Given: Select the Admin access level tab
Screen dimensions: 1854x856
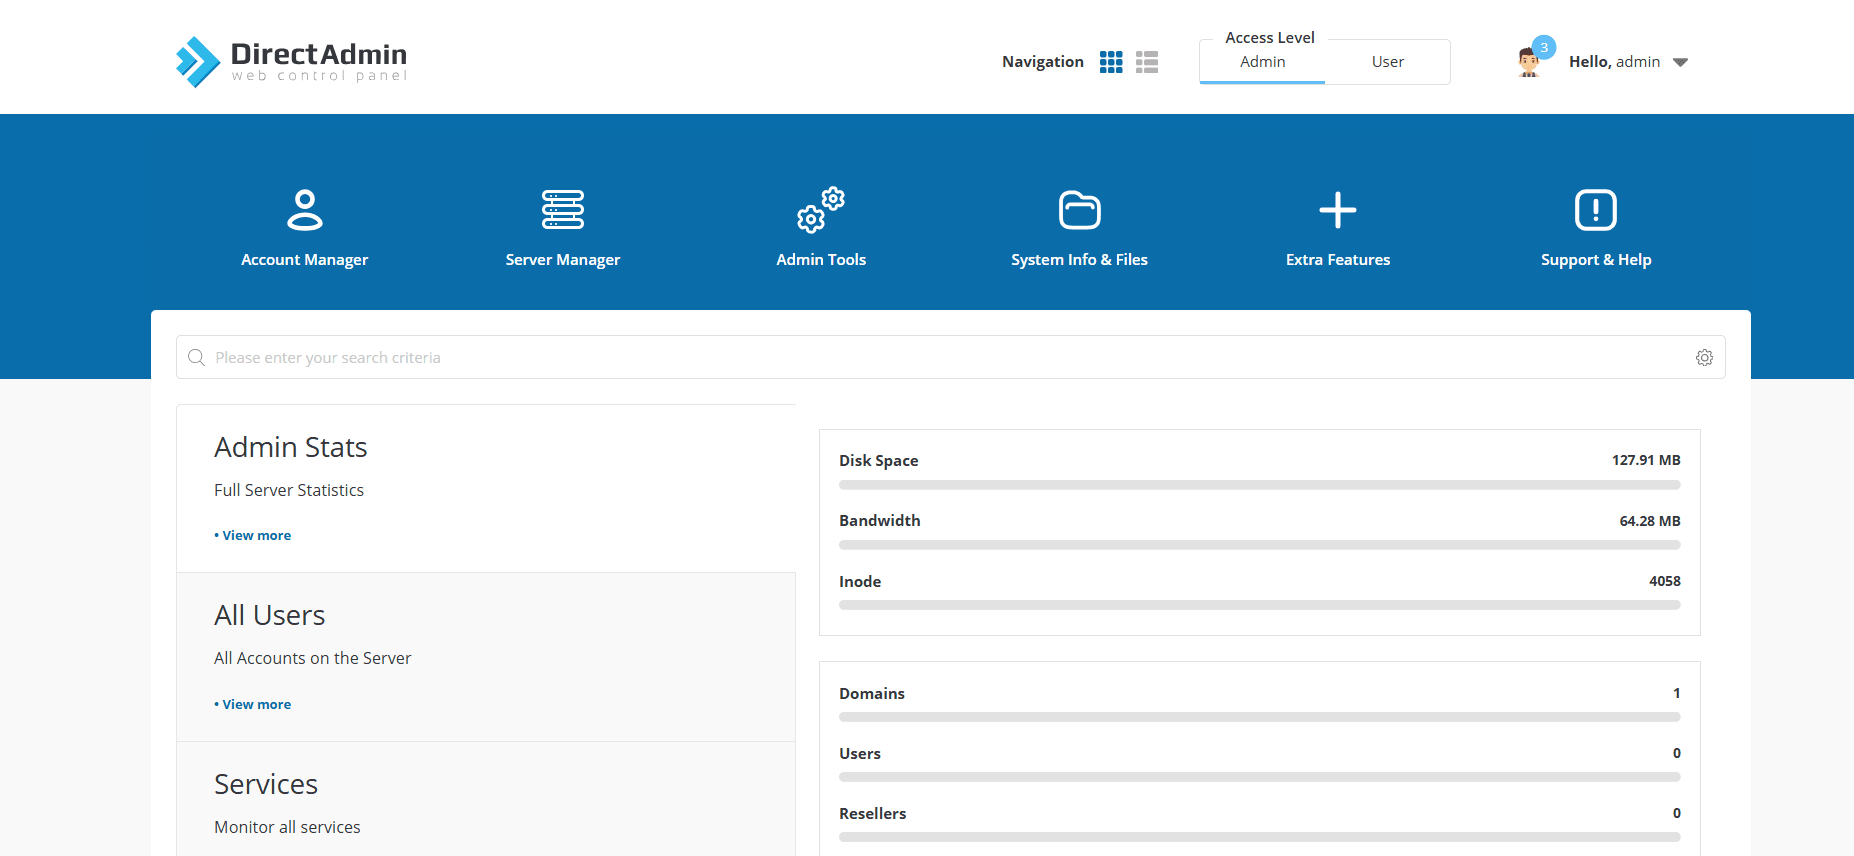Looking at the screenshot, I should (x=1262, y=62).
